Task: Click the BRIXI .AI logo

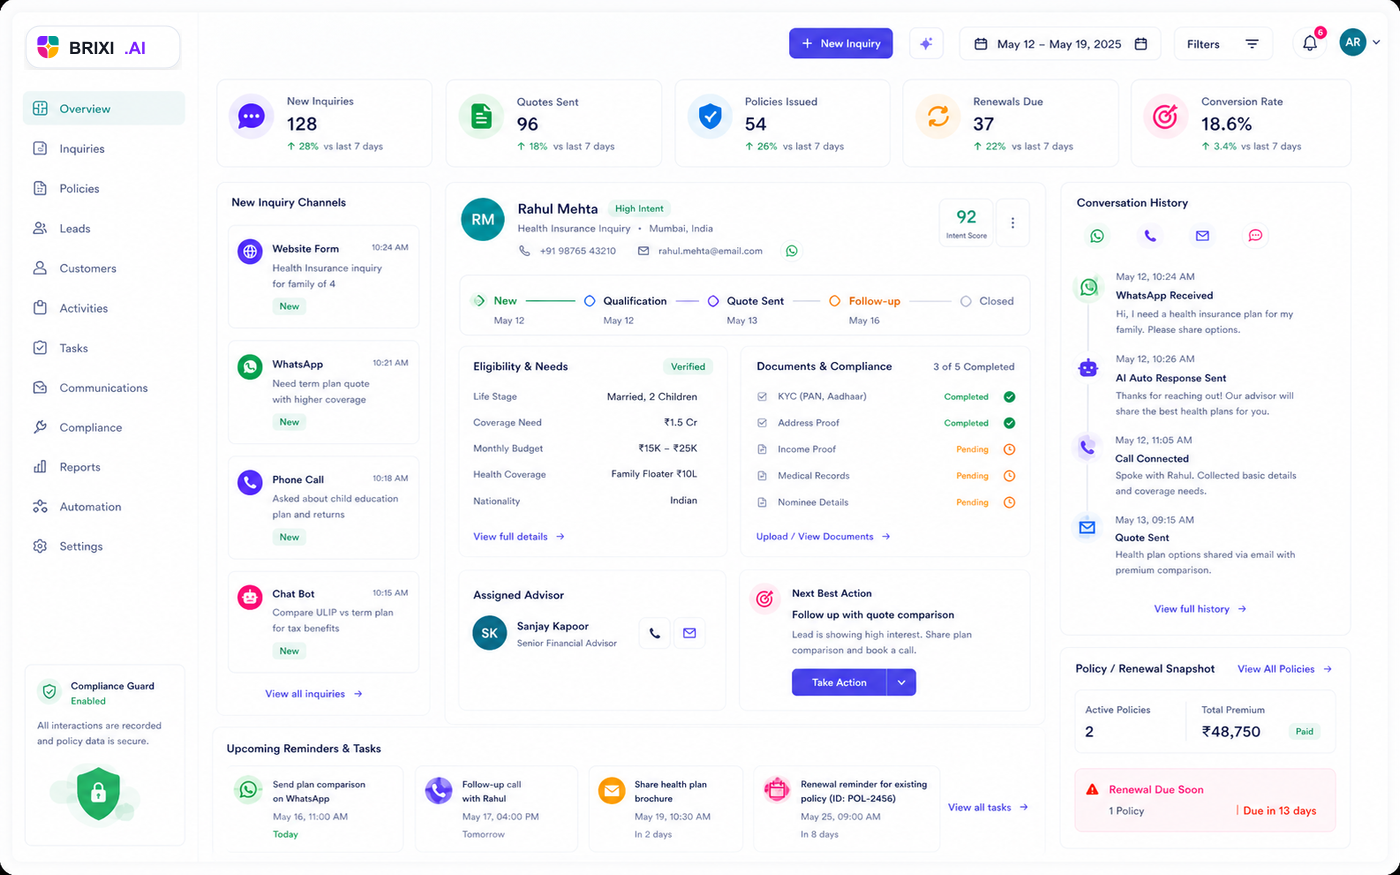Action: pos(103,47)
